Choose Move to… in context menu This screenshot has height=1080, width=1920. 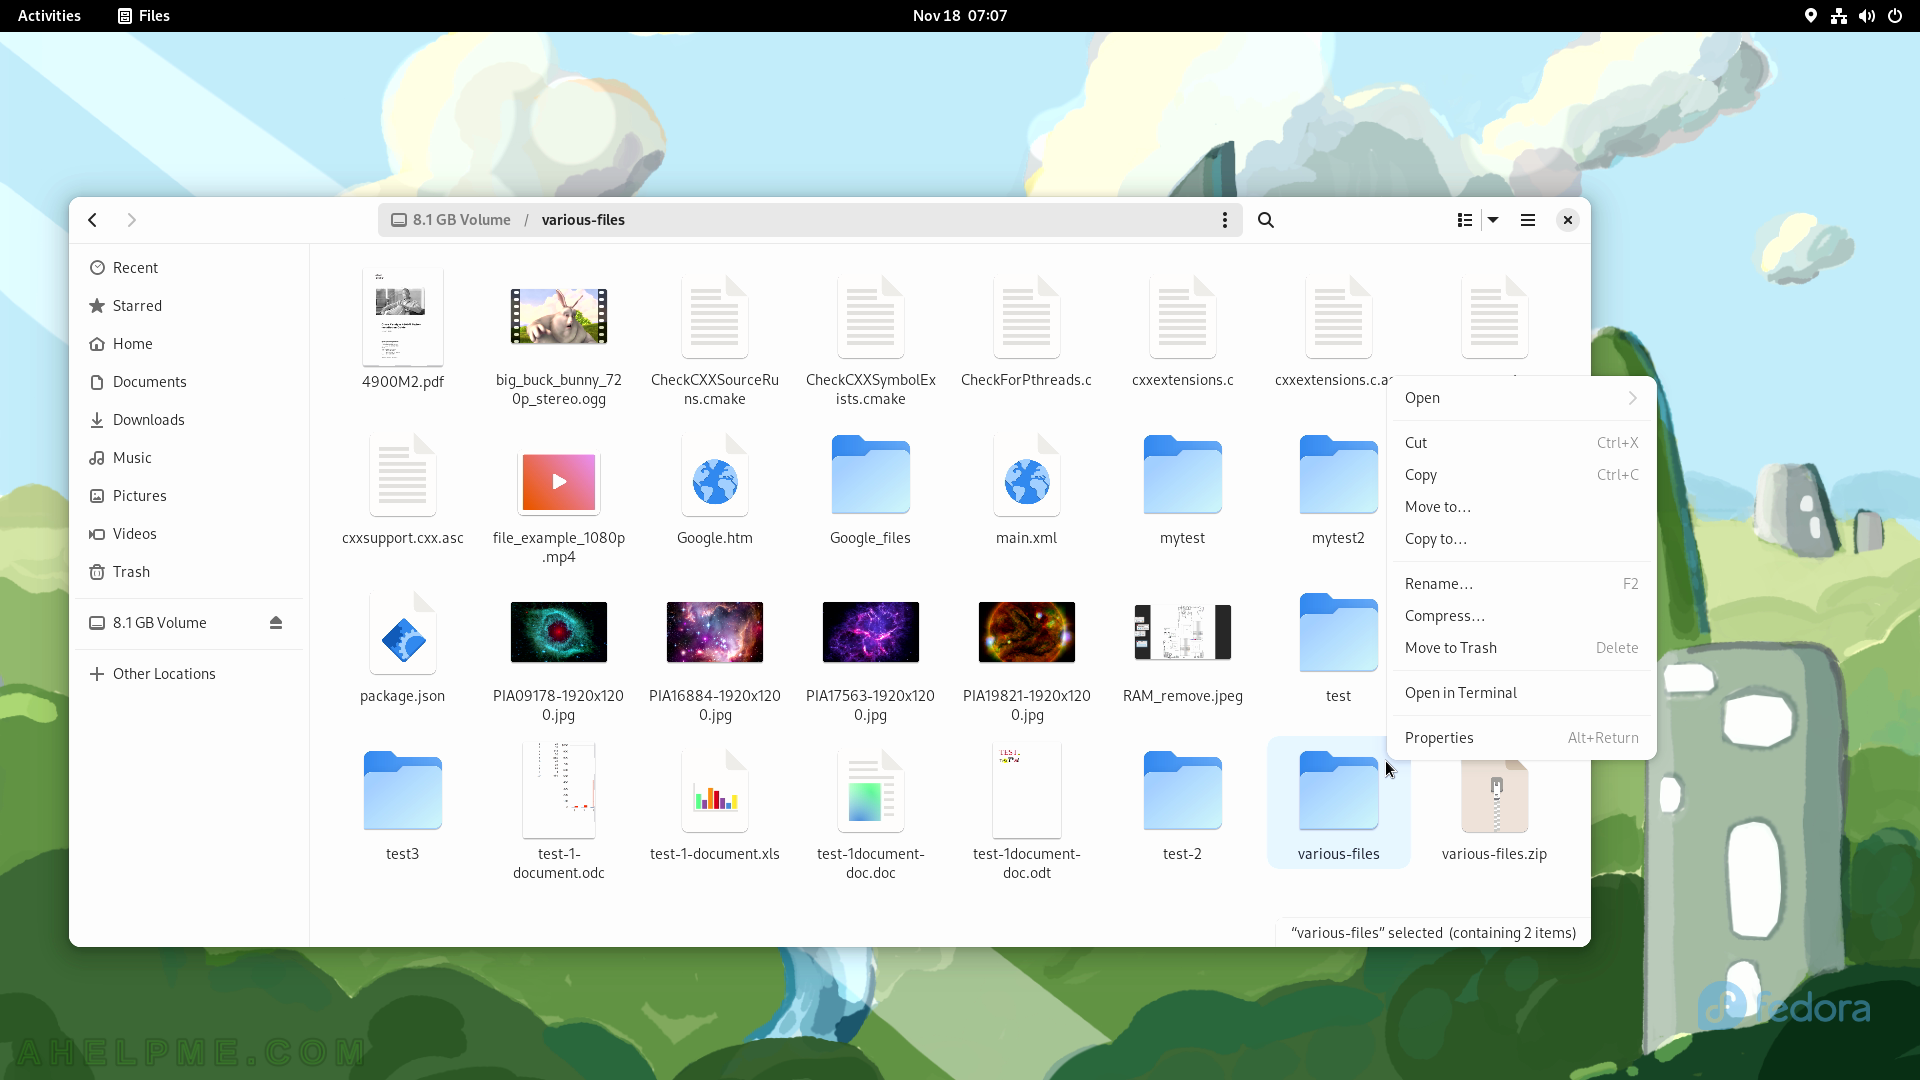pos(1522,507)
